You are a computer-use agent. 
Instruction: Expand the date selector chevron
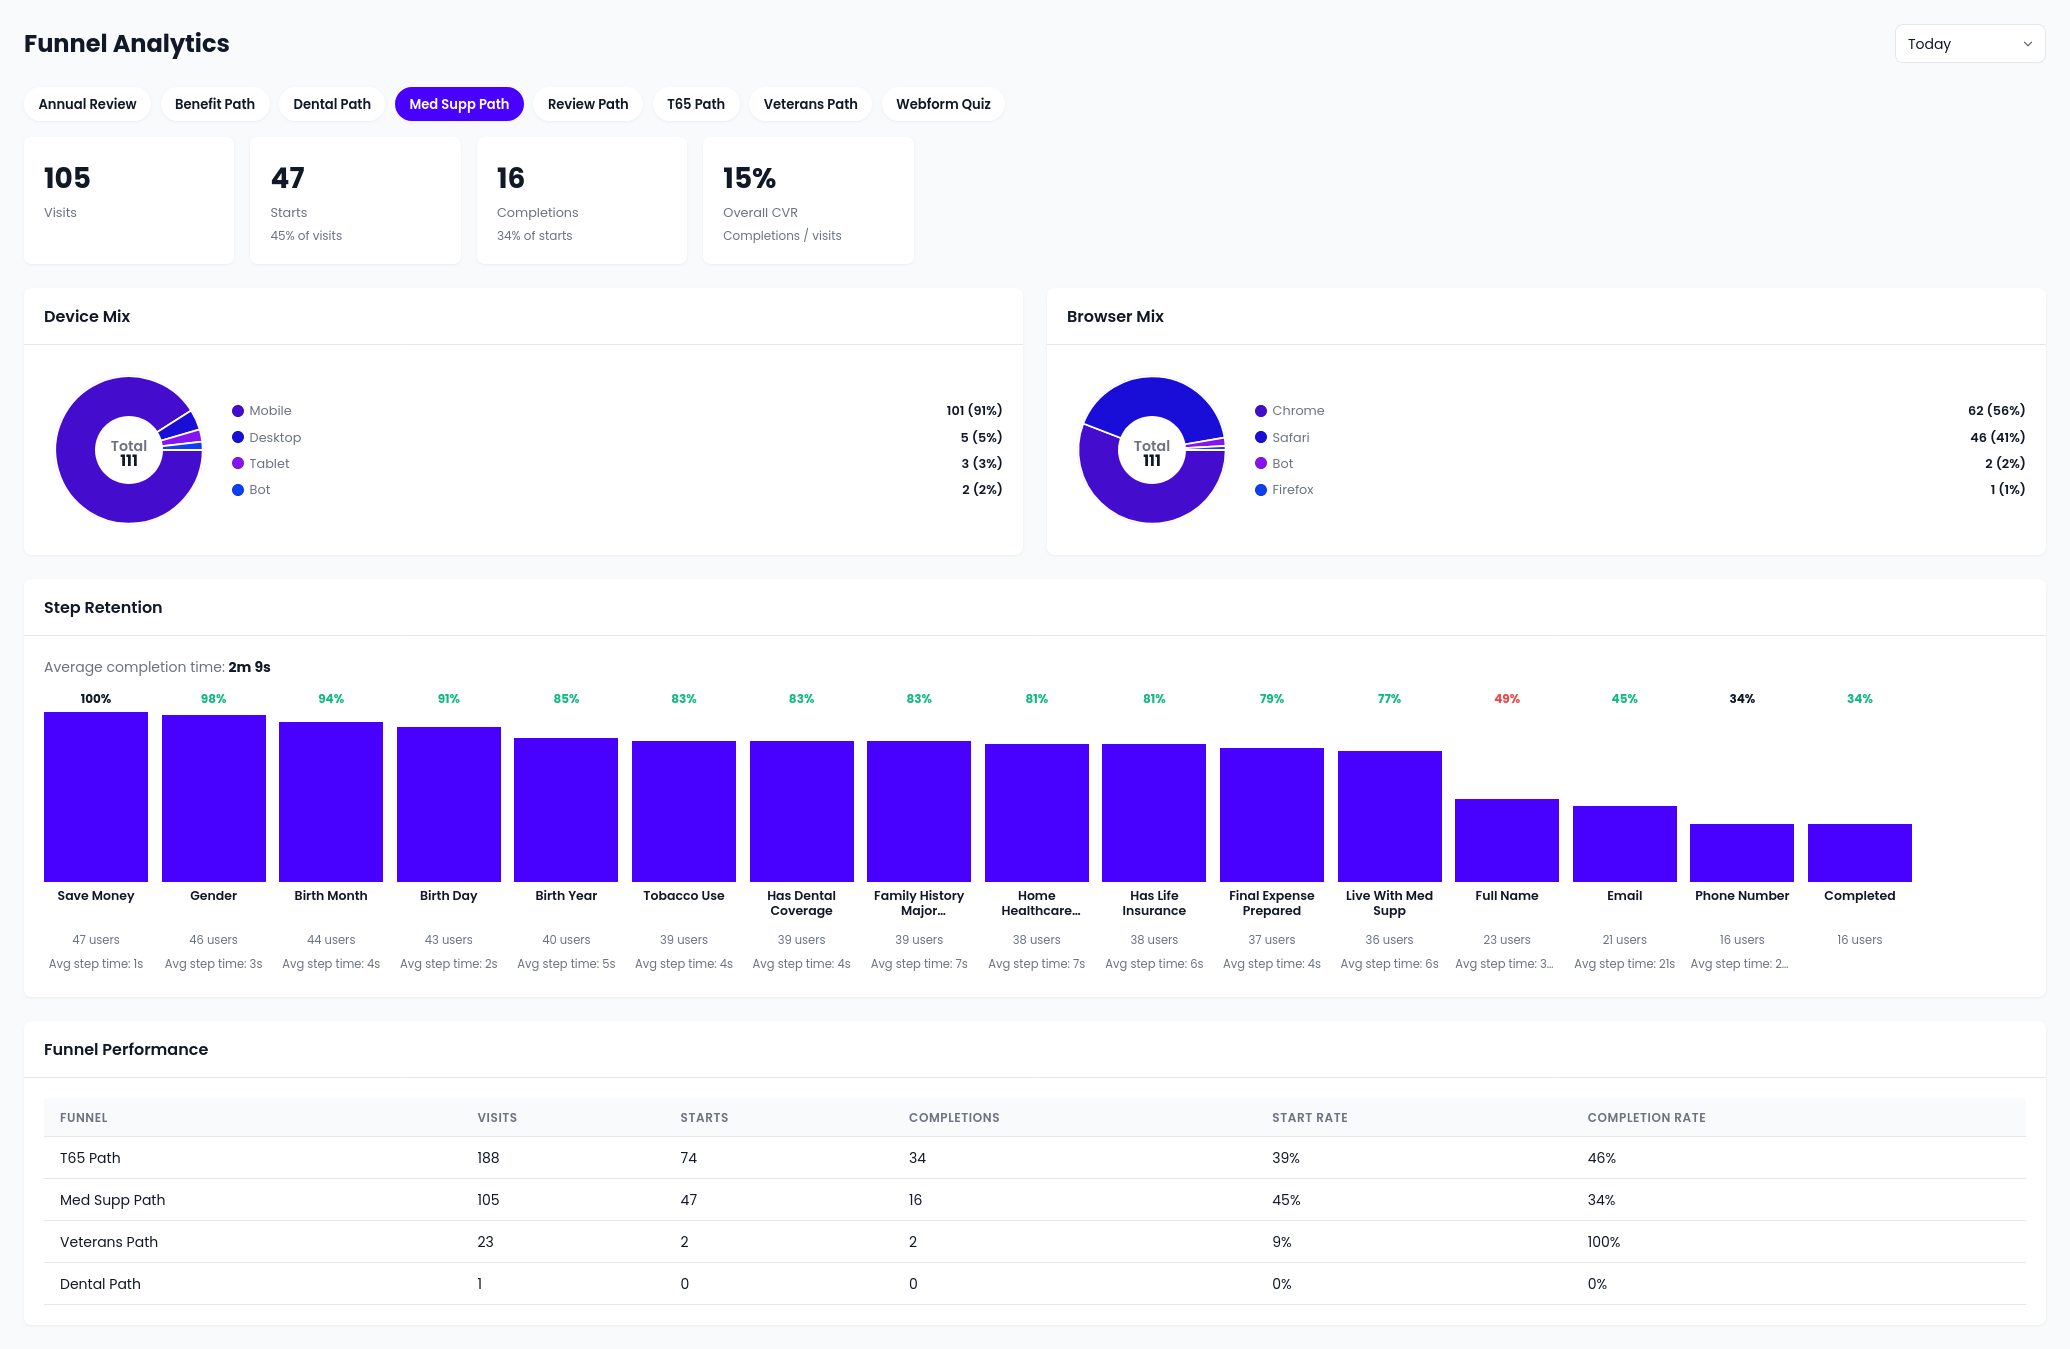click(2029, 43)
